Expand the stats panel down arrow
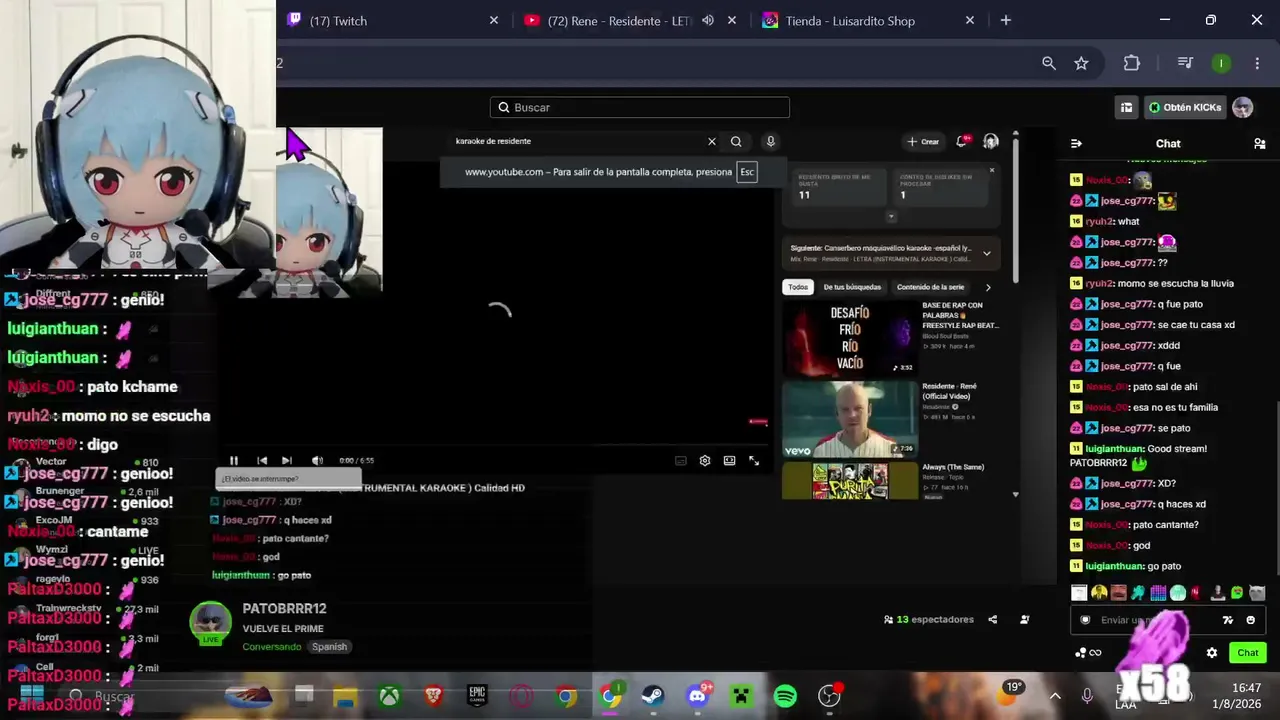The height and width of the screenshot is (720, 1280). coord(891,217)
